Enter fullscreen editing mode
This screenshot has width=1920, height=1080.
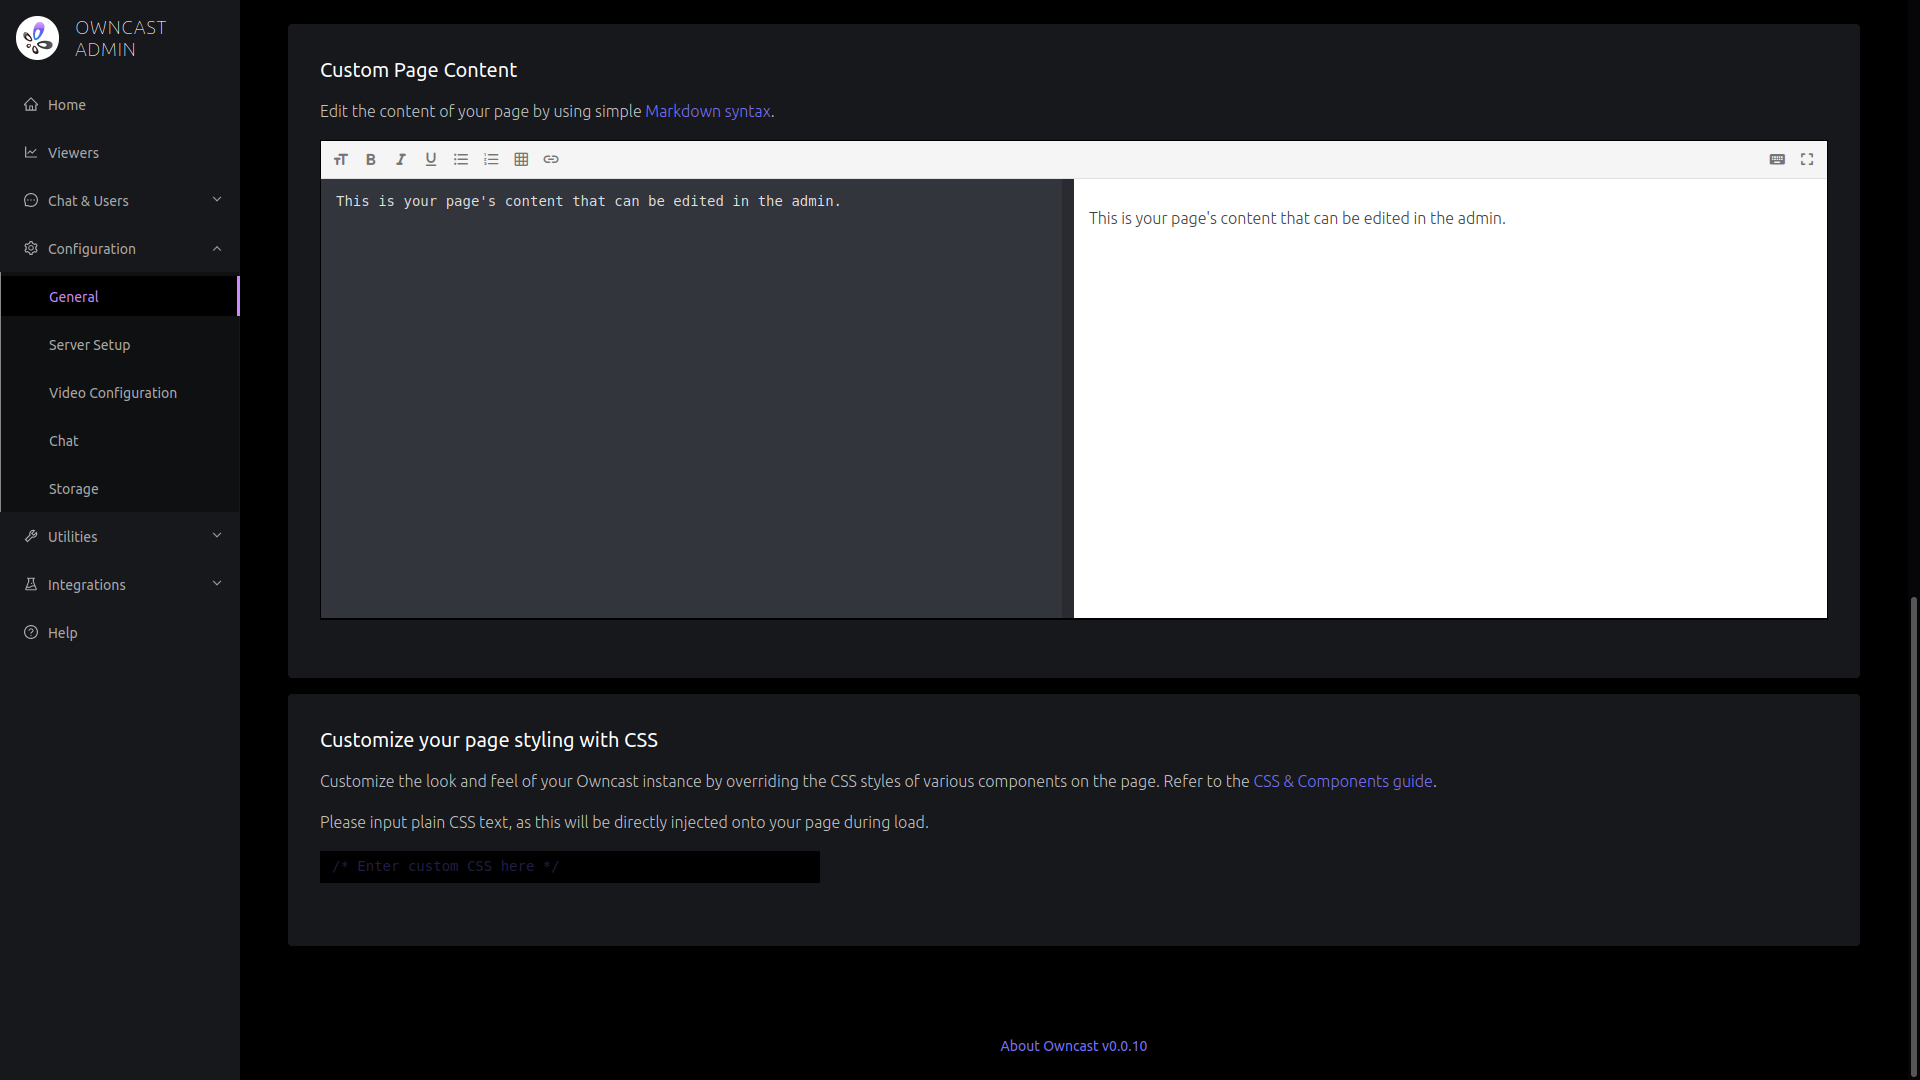click(1806, 159)
